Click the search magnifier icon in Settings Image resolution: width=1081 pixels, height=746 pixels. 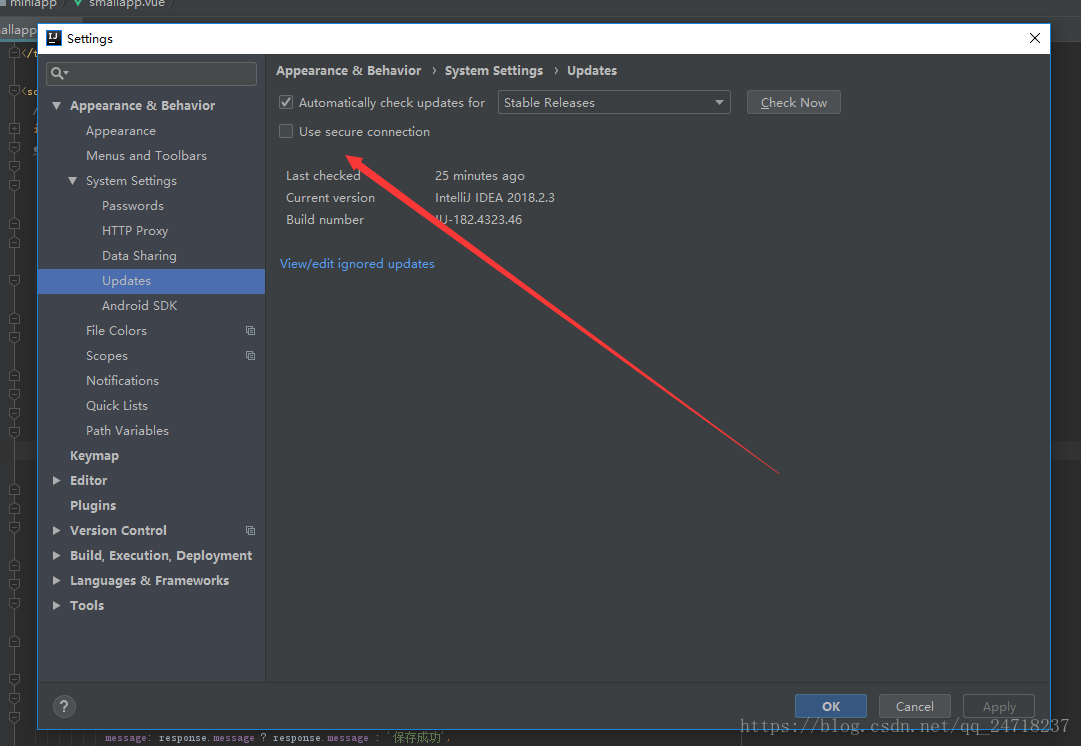58,73
